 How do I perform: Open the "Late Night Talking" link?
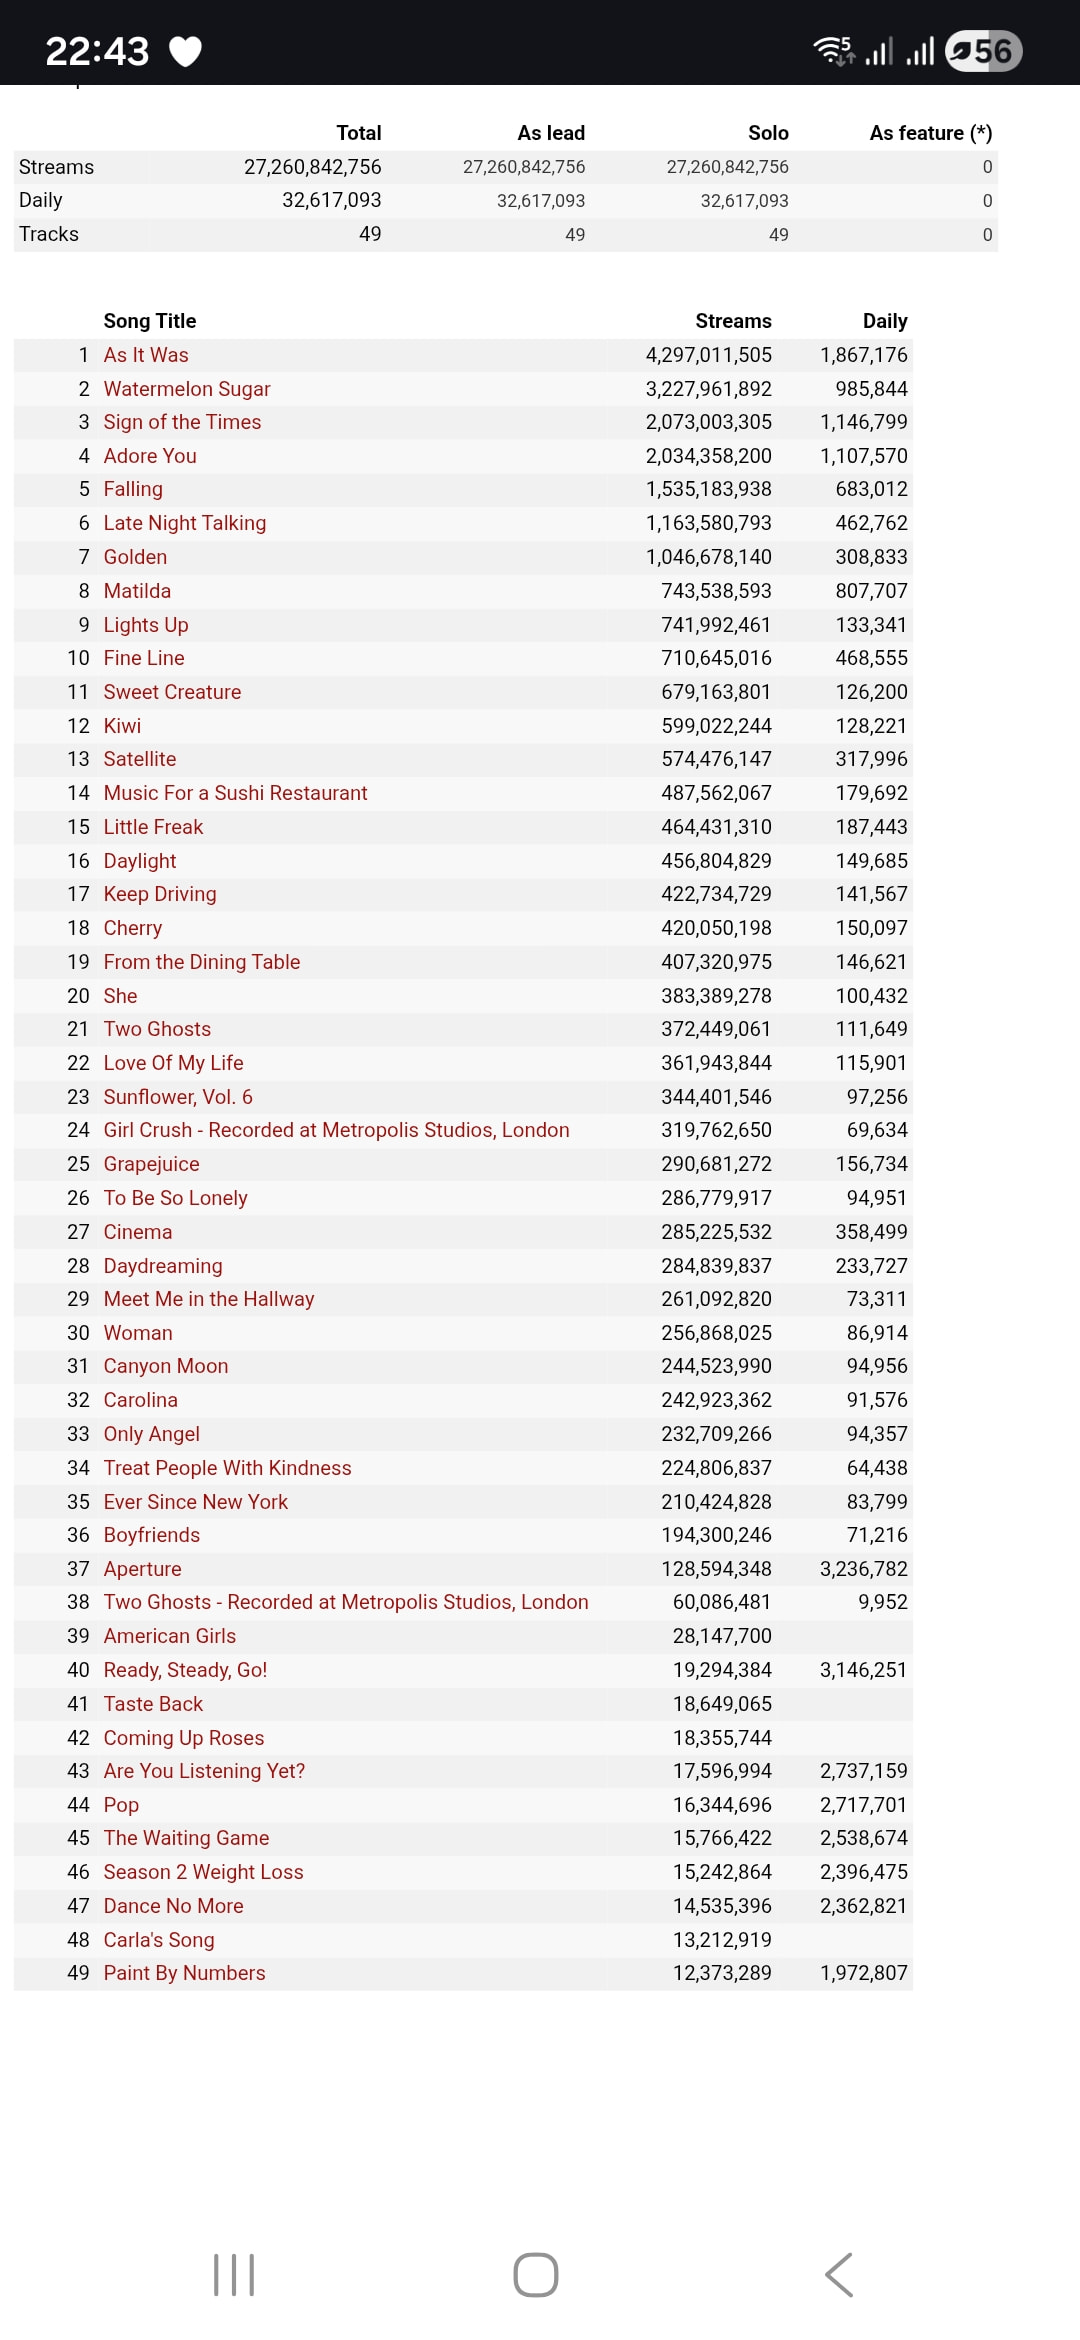[x=185, y=523]
